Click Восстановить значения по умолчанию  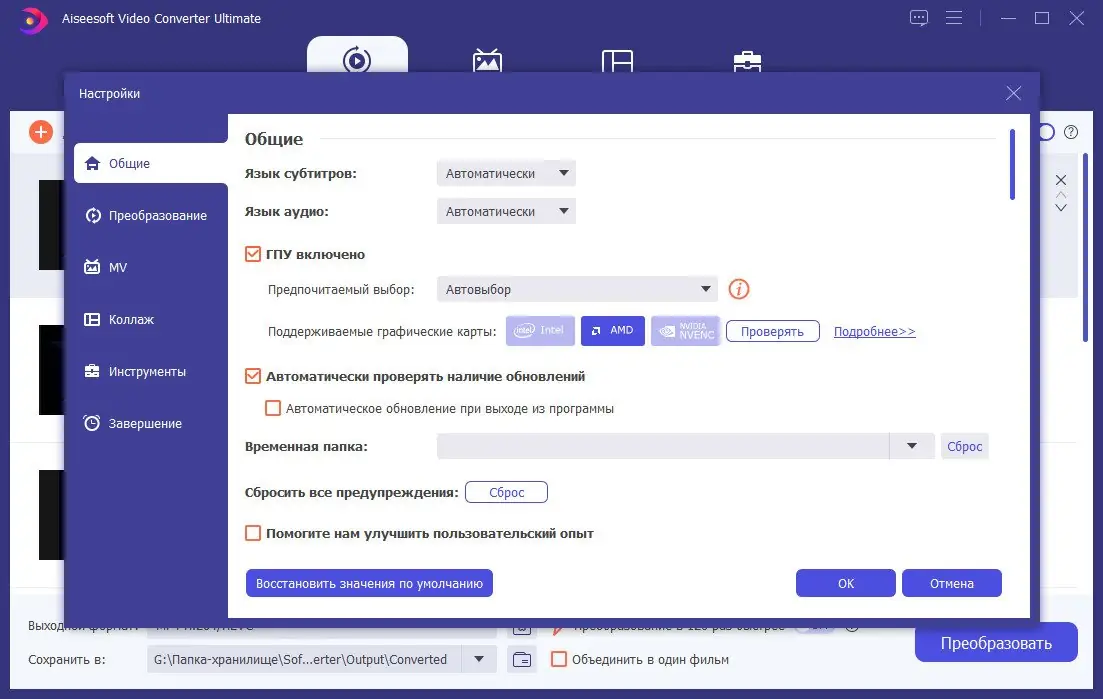pyautogui.click(x=369, y=583)
